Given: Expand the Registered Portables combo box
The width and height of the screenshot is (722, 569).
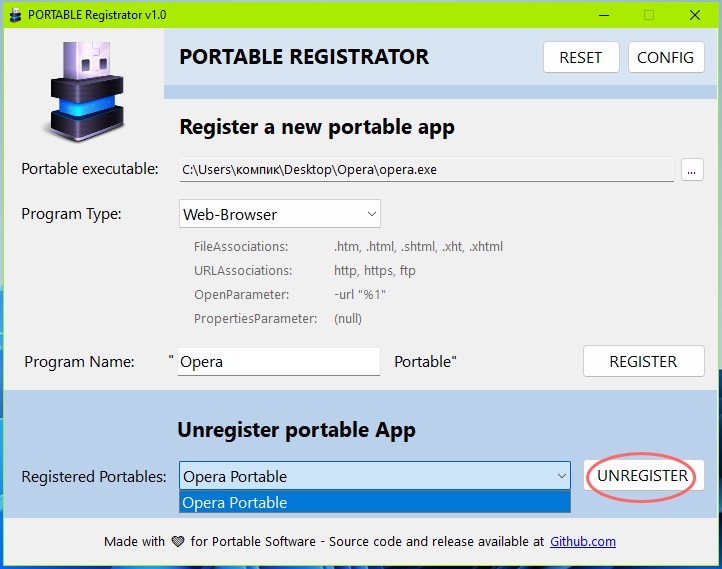Looking at the screenshot, I should point(374,476).
